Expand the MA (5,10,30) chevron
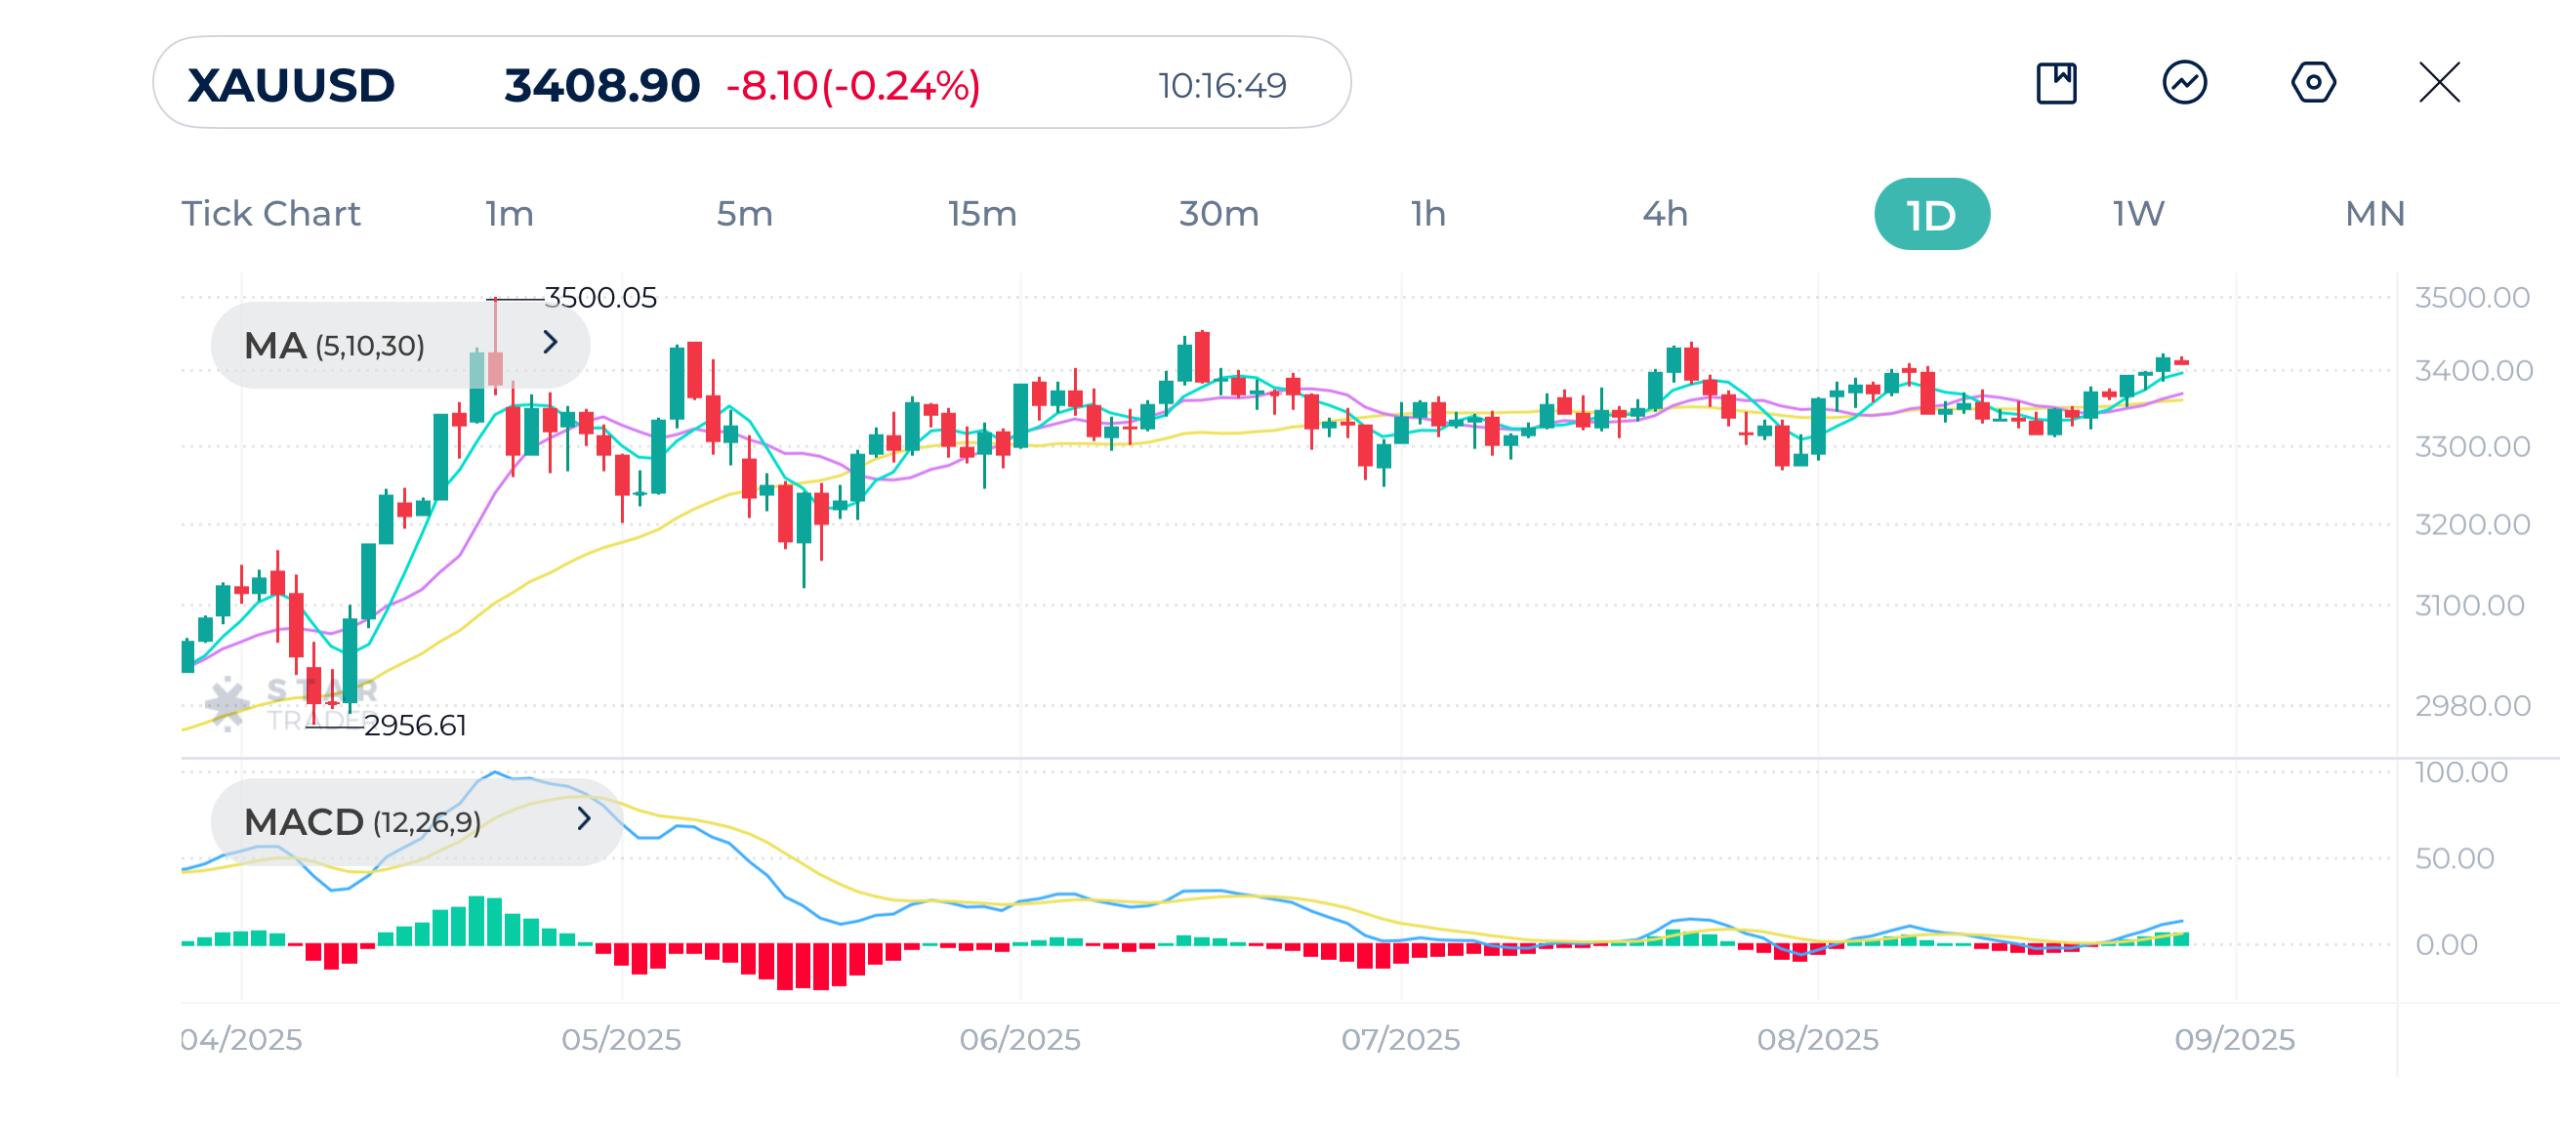This screenshot has height=1124, width=2560. click(550, 343)
